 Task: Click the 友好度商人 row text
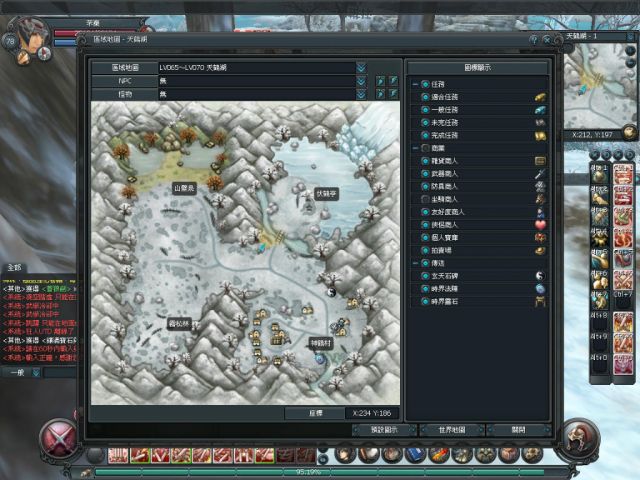click(x=448, y=212)
